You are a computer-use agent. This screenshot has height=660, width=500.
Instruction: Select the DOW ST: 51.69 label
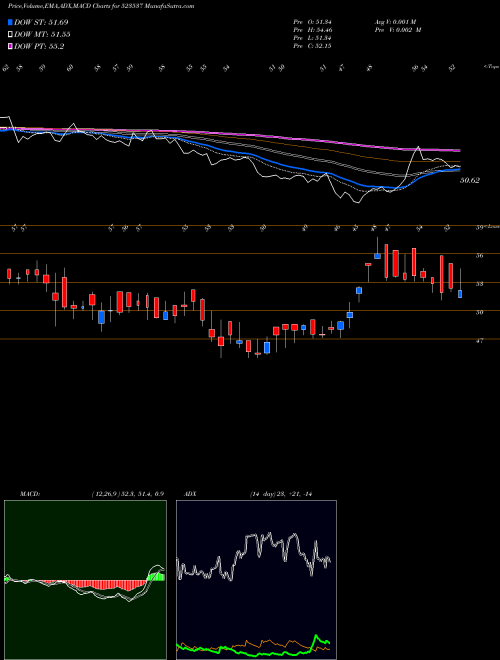coord(41,22)
